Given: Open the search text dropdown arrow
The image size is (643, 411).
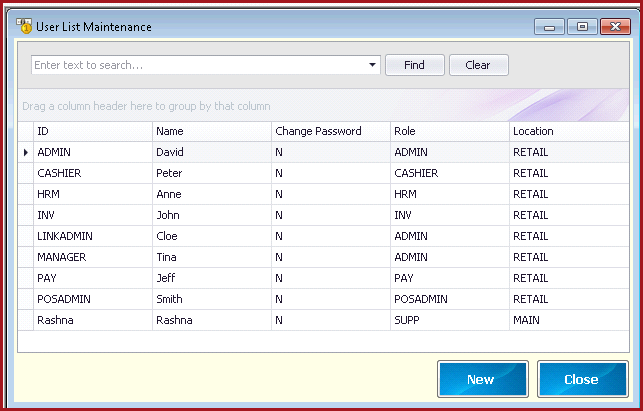Looking at the screenshot, I should coord(372,65).
